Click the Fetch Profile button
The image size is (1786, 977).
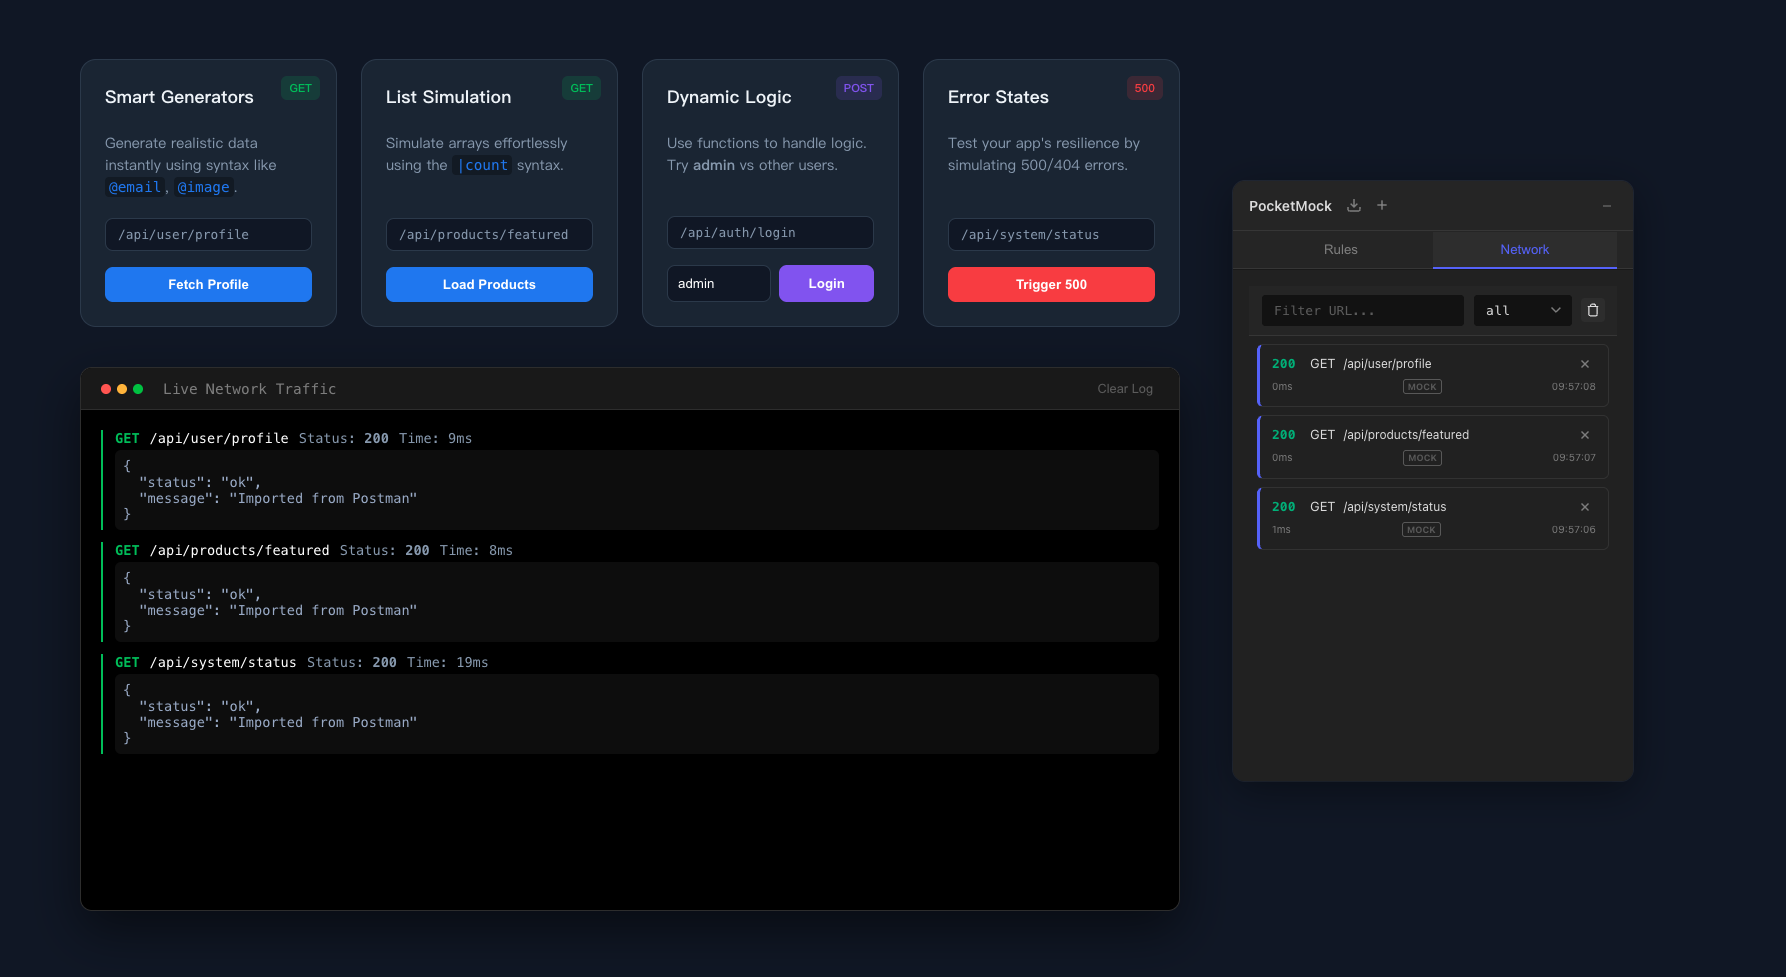[x=208, y=284]
